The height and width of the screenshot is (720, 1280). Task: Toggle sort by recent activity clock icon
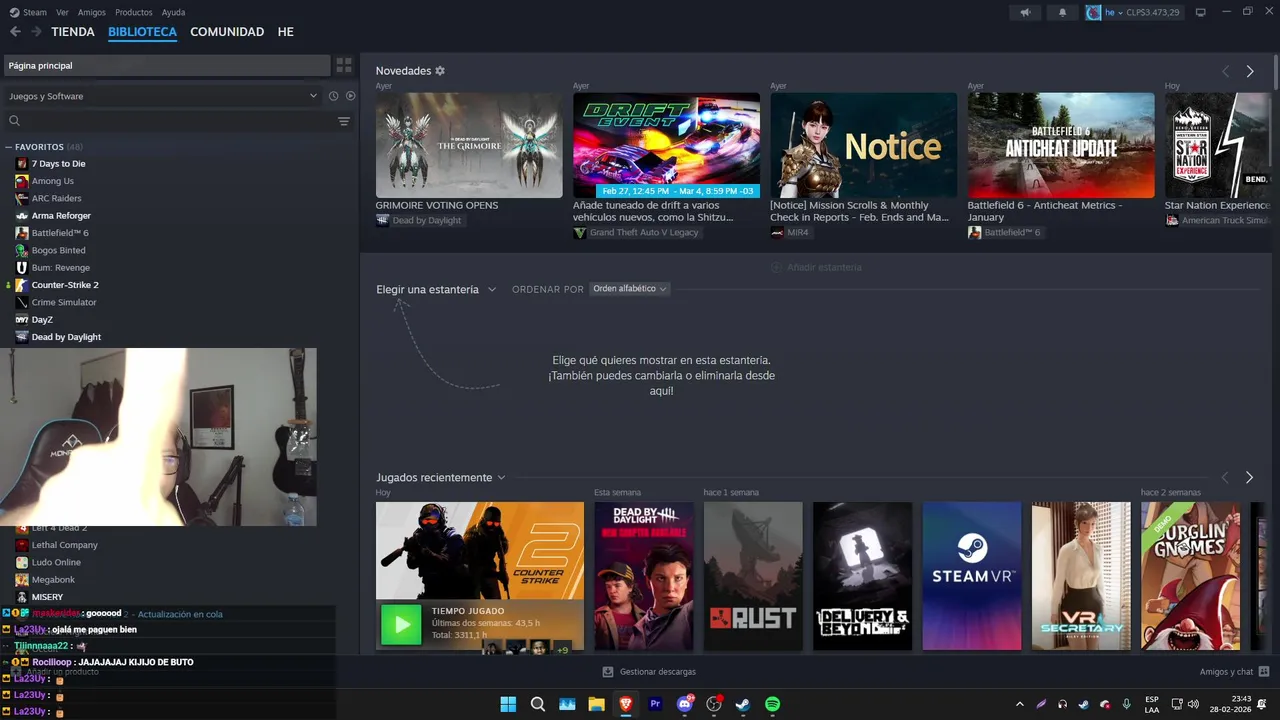[x=334, y=96]
